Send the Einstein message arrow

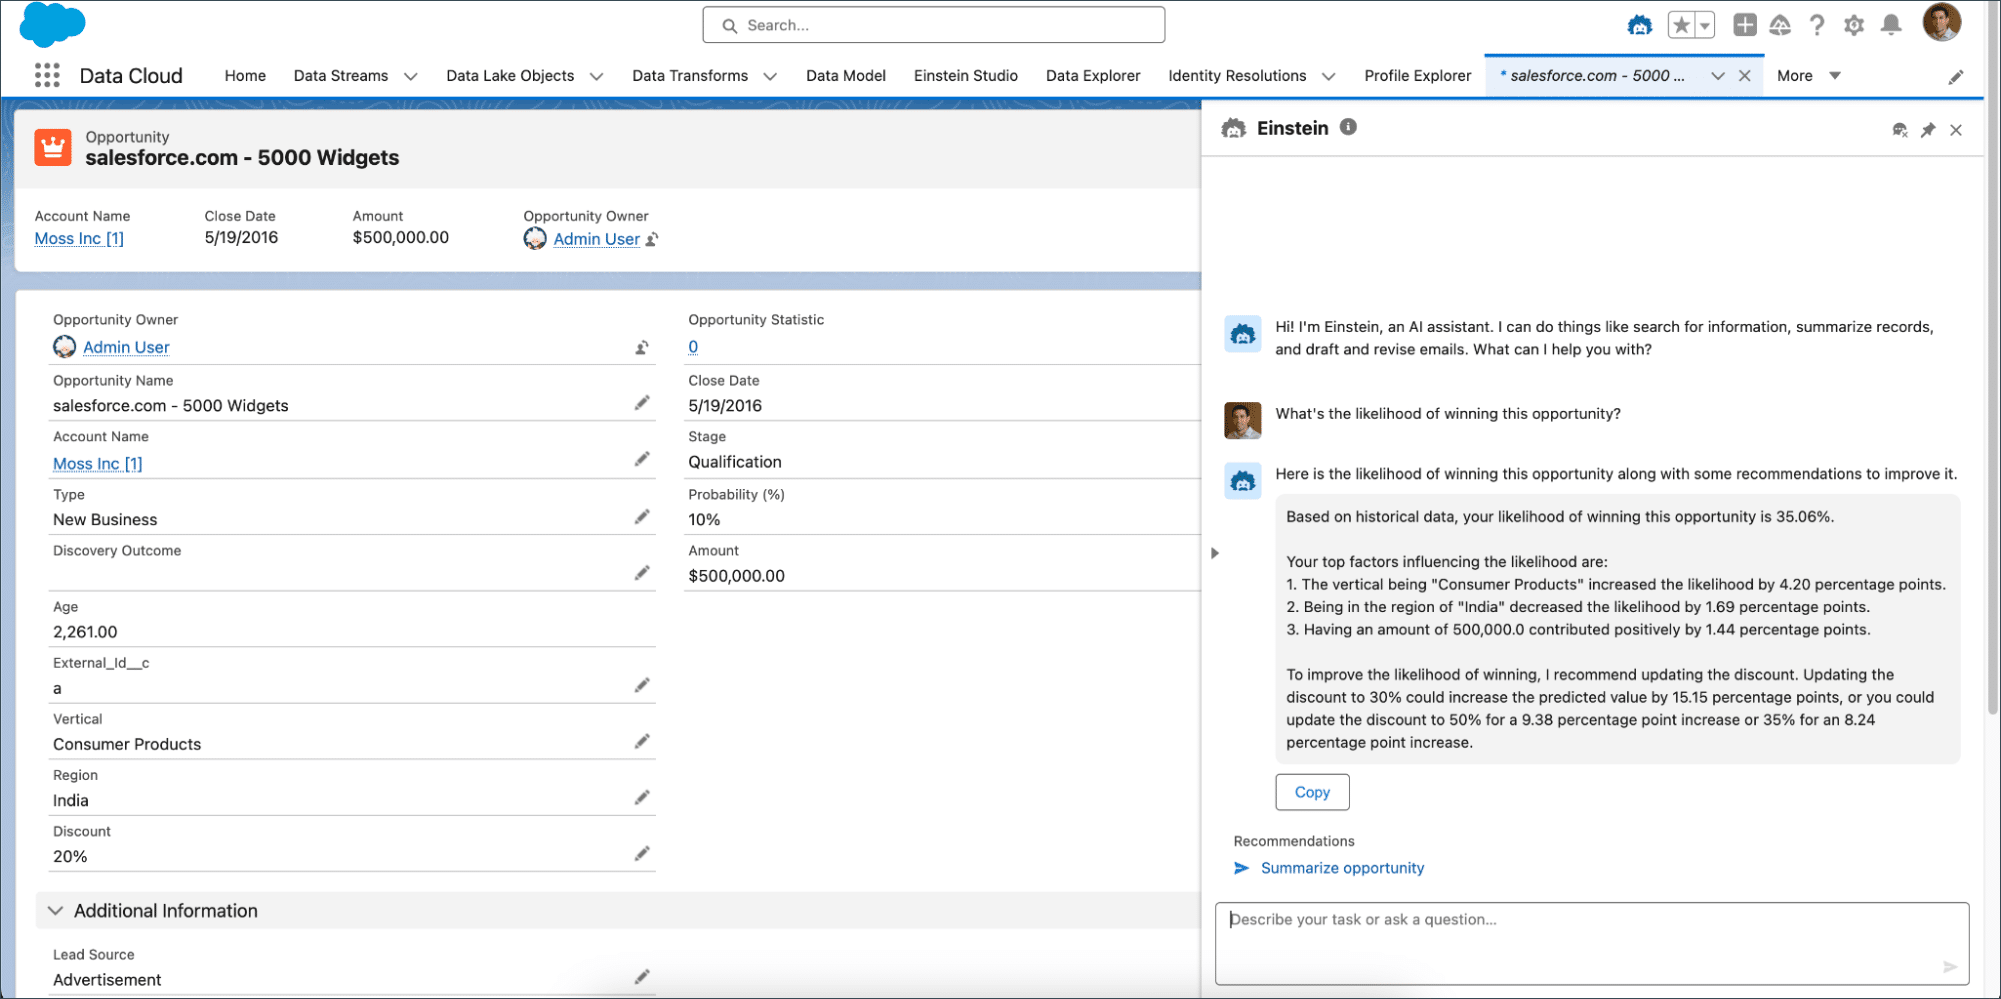point(1950,966)
